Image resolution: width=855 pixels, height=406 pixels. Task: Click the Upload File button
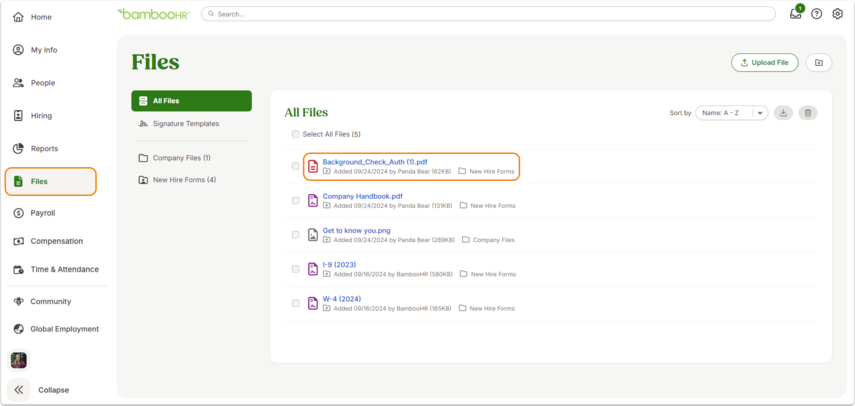pyautogui.click(x=764, y=63)
